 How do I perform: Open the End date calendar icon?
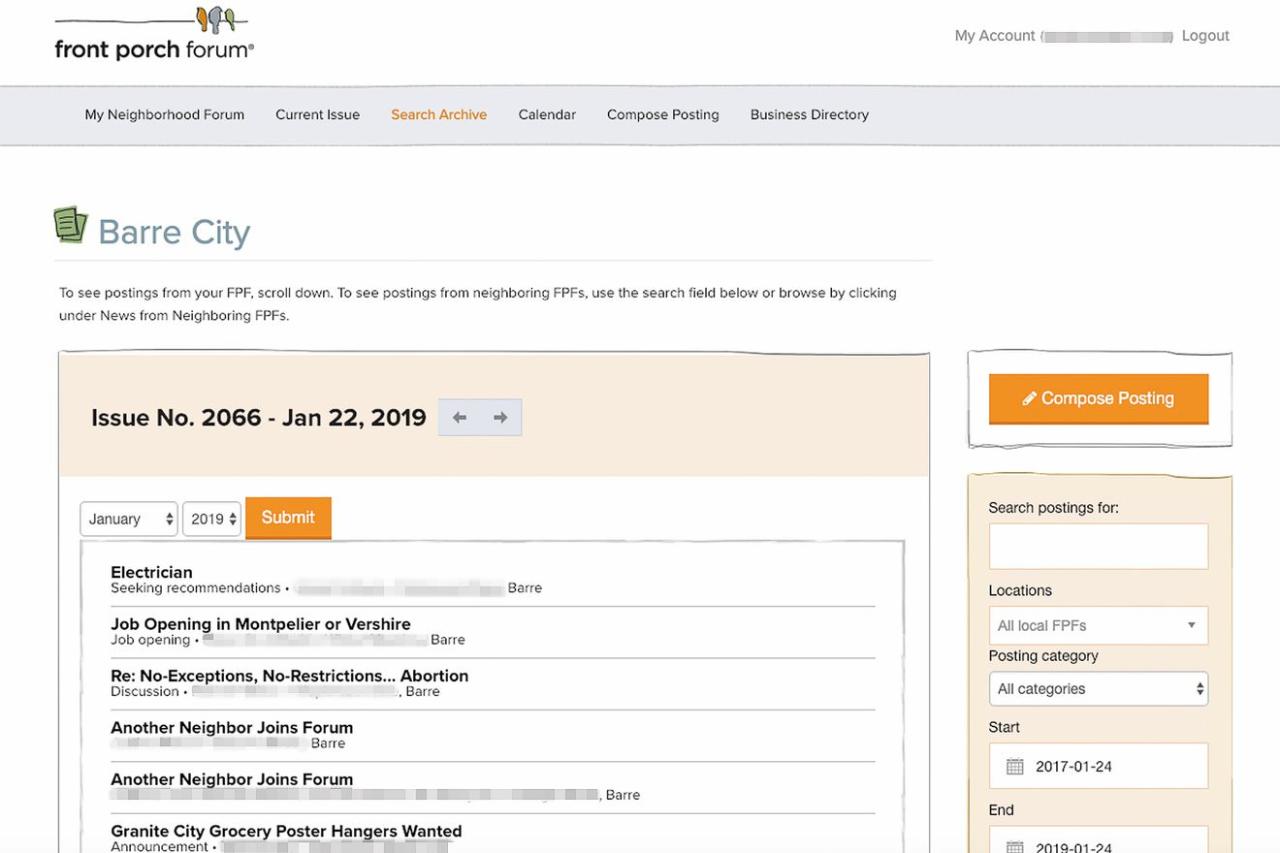[x=1014, y=846]
